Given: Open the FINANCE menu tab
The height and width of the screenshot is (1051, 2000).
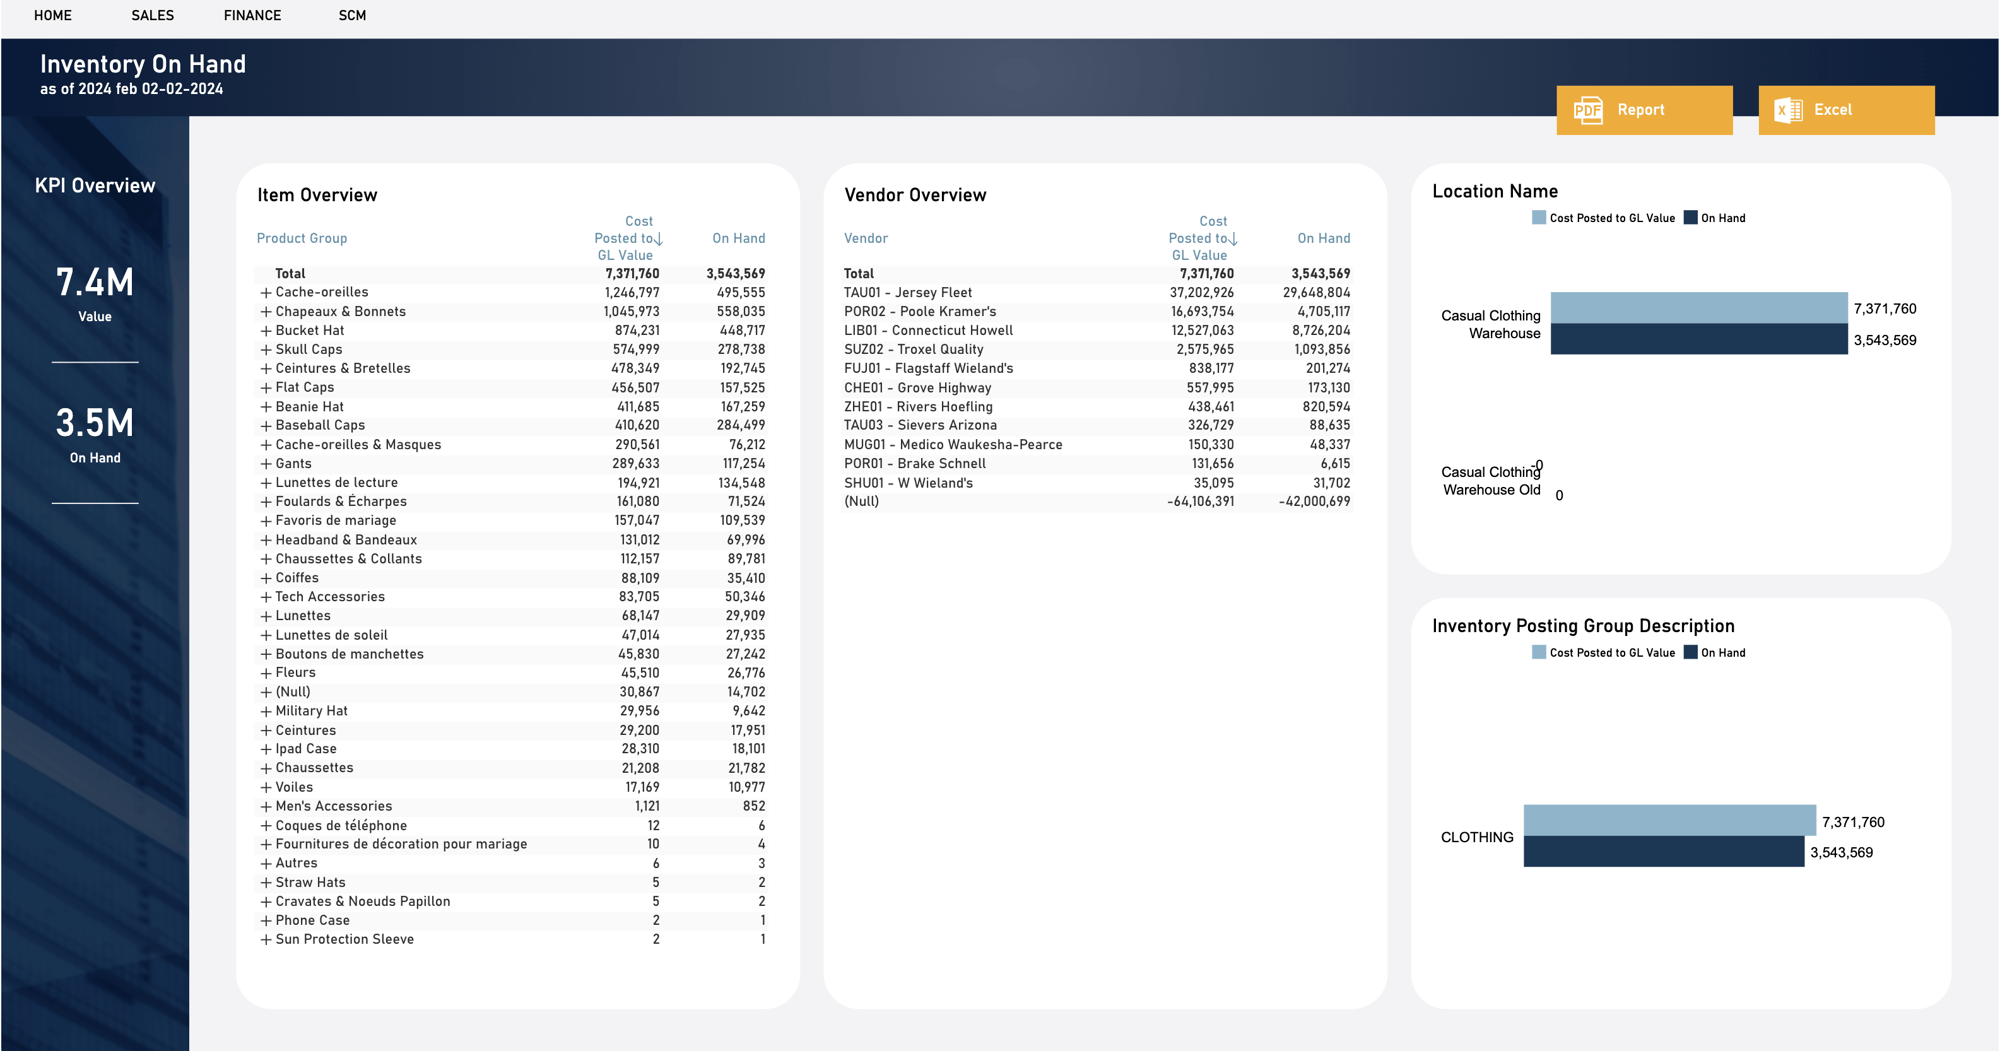Looking at the screenshot, I should click(252, 16).
